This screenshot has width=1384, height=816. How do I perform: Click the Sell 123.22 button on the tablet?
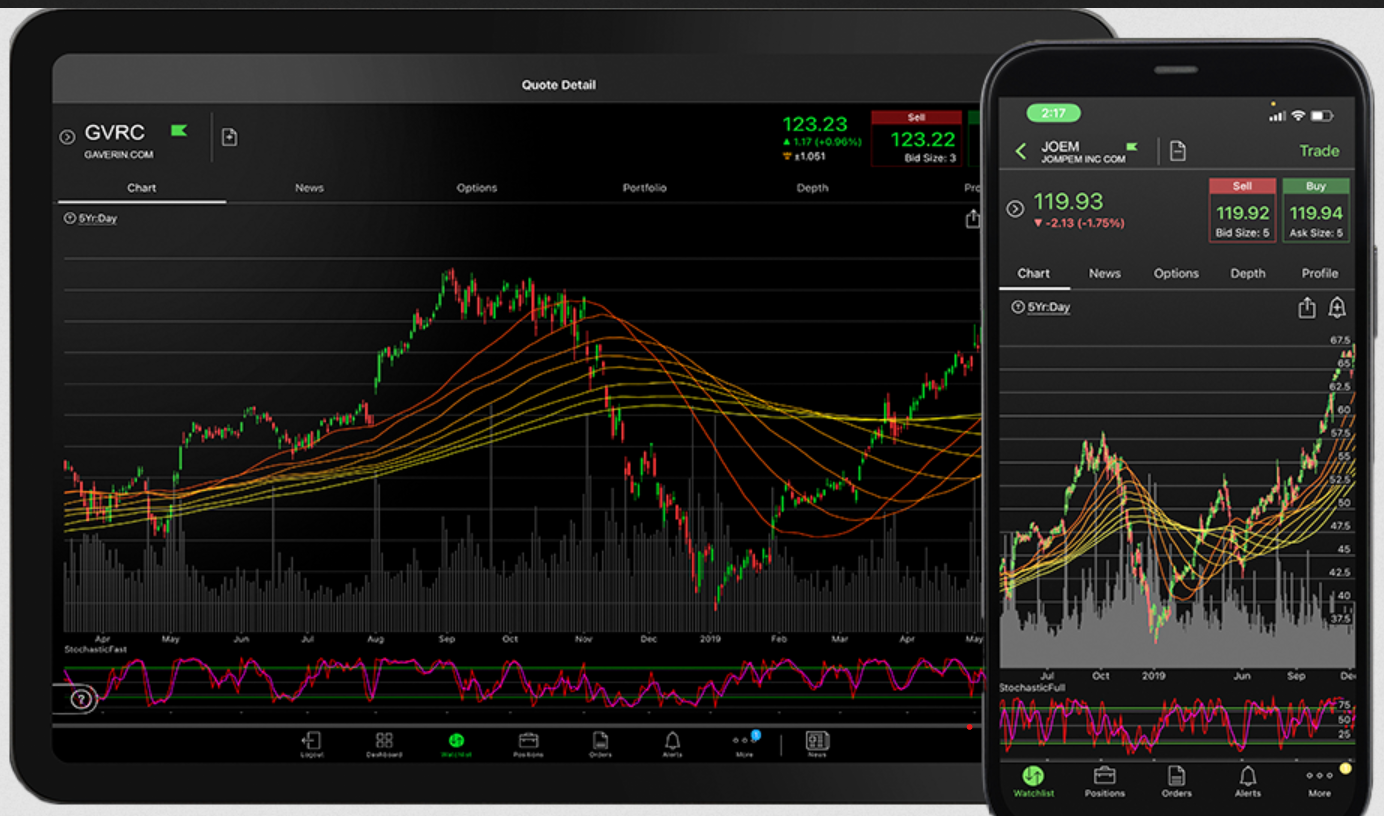[x=916, y=138]
